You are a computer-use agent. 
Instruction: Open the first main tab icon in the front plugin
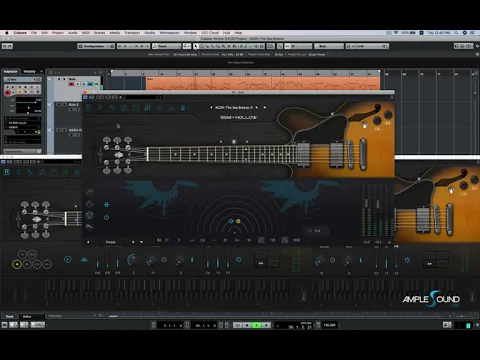[x=89, y=107]
